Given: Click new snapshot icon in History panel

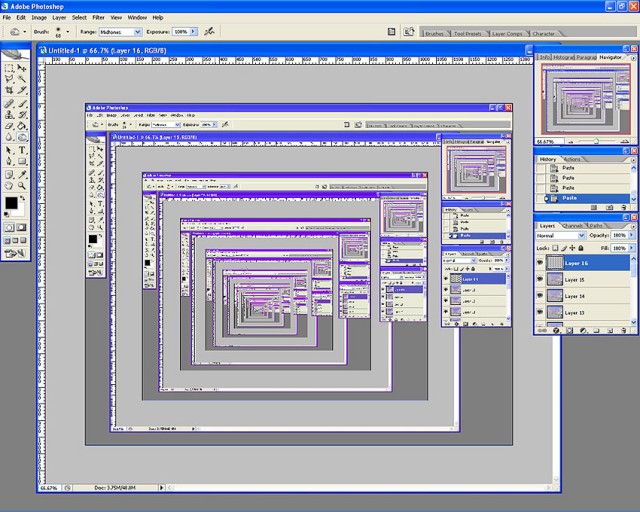Looking at the screenshot, I should tap(609, 207).
